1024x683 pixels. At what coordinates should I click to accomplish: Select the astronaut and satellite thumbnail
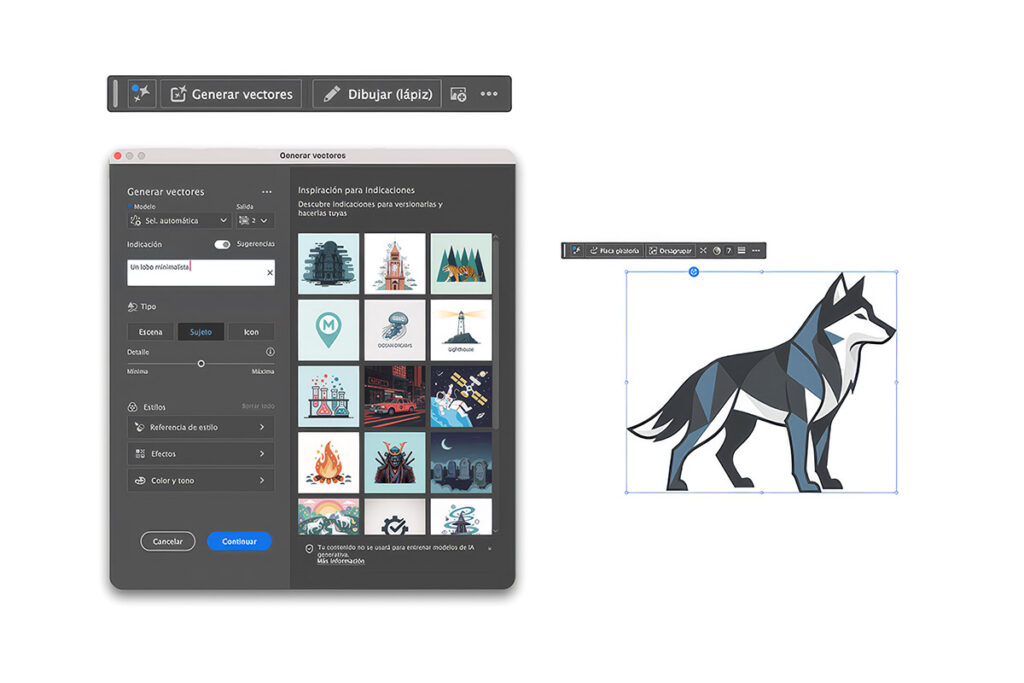tap(461, 396)
